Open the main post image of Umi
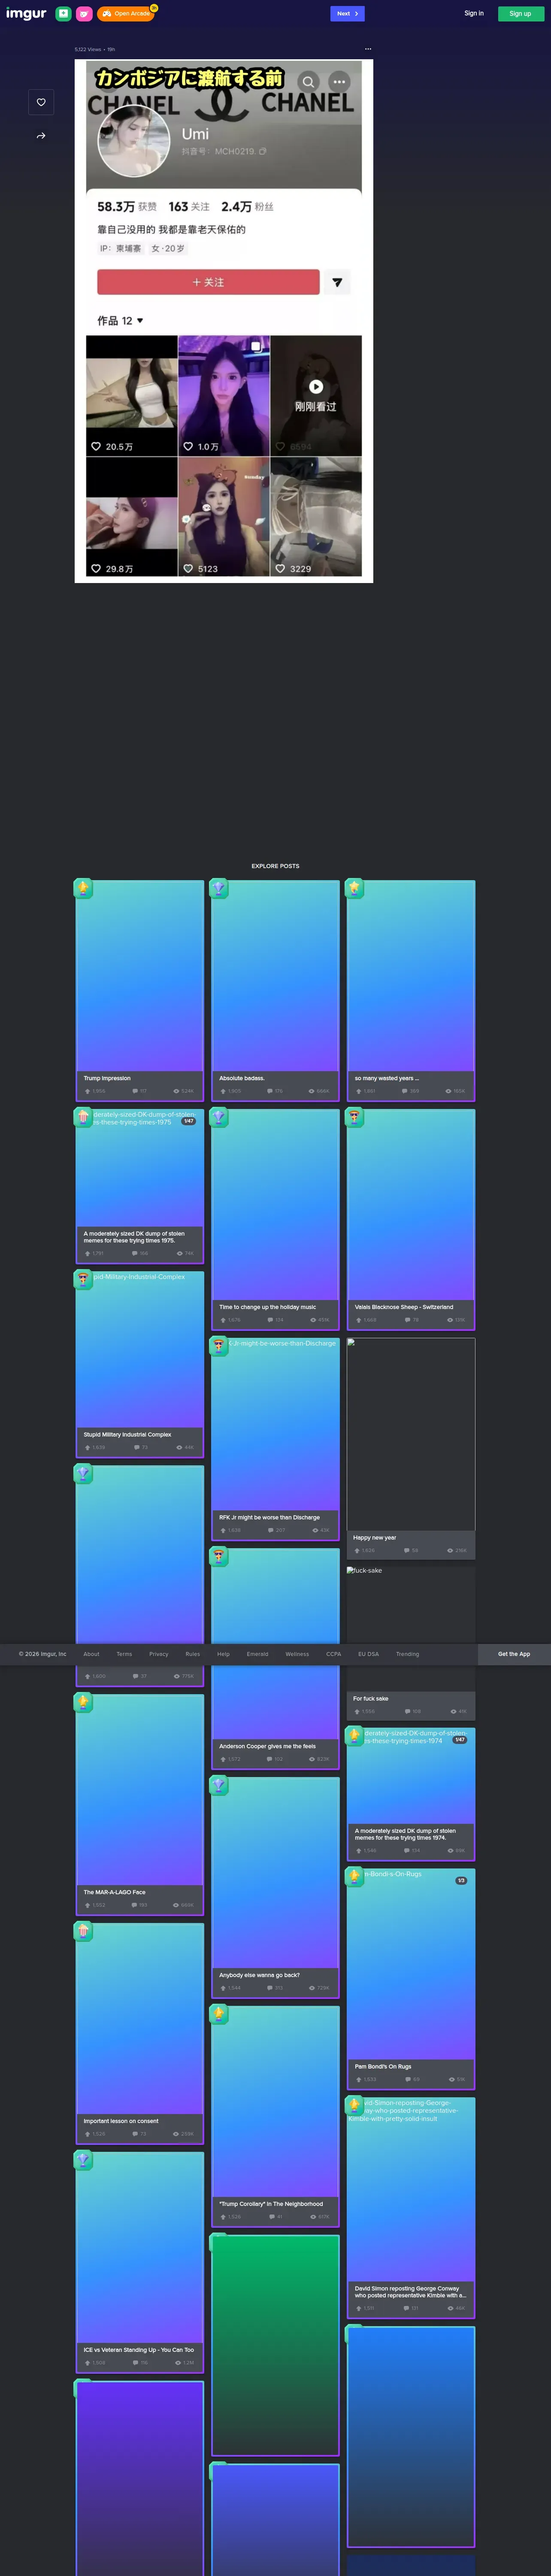This screenshot has width=551, height=2576. click(224, 321)
